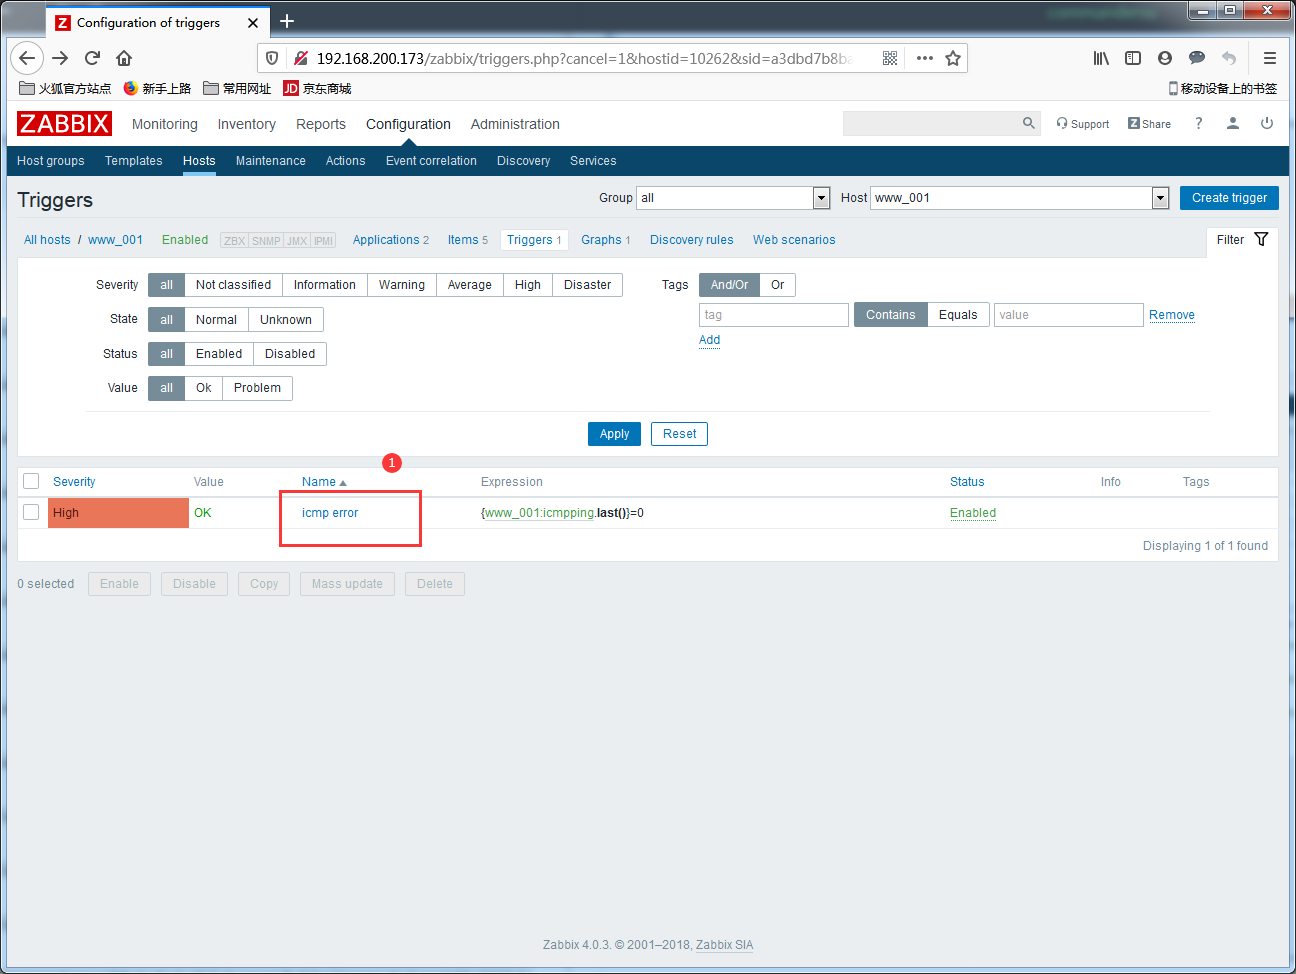Image resolution: width=1296 pixels, height=974 pixels.
Task: Open a new browser tab
Action: [287, 21]
